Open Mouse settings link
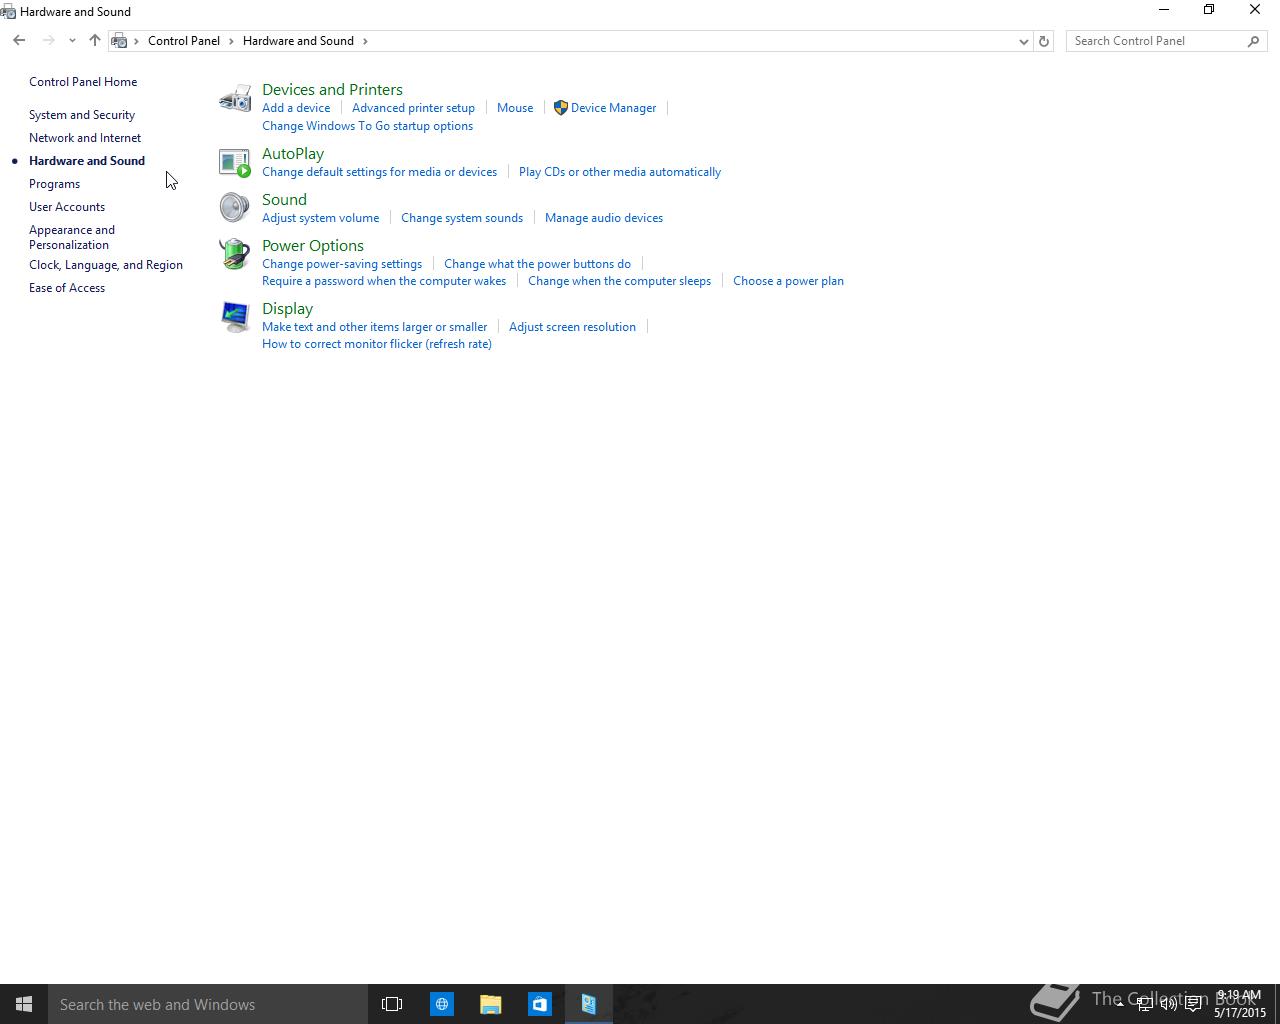The width and height of the screenshot is (1280, 1024). 515,108
